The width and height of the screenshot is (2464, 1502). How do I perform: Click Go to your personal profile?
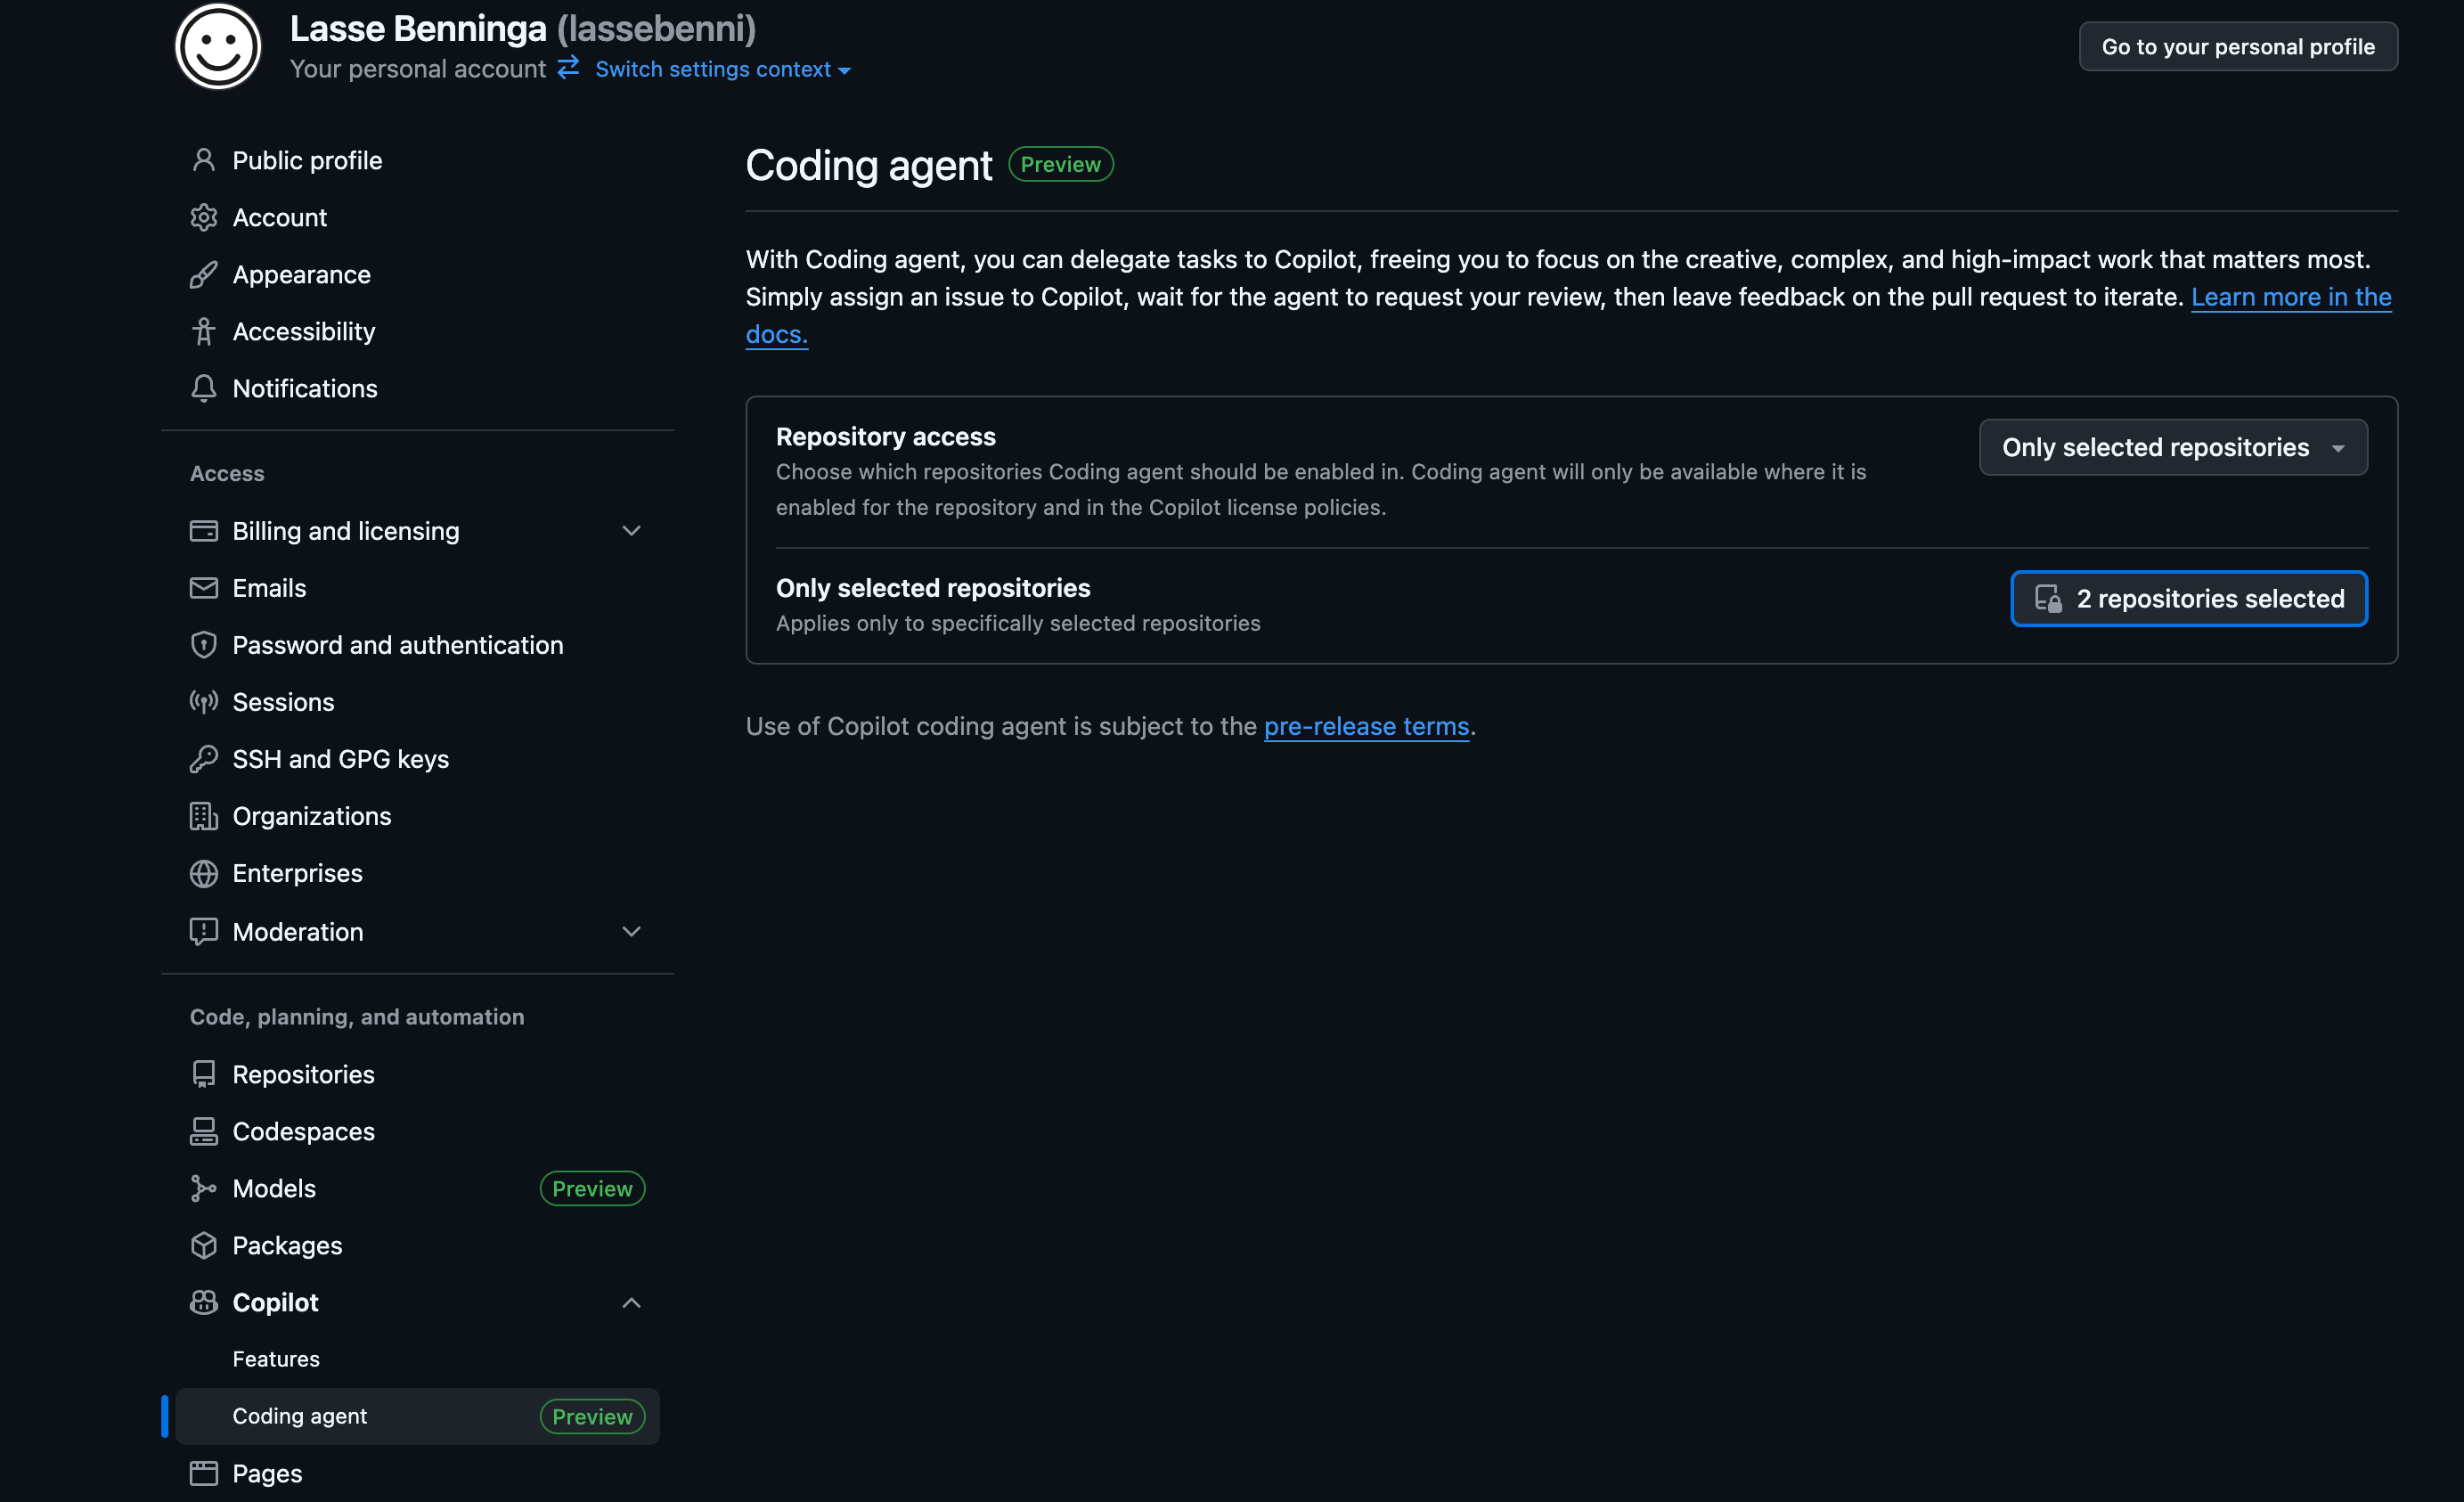click(x=2237, y=46)
